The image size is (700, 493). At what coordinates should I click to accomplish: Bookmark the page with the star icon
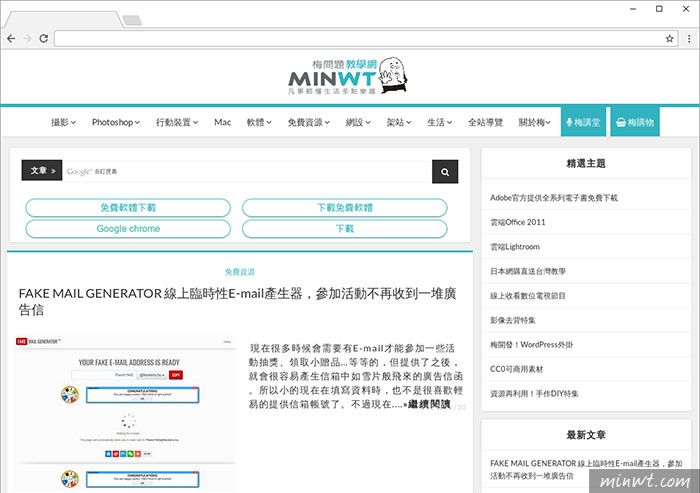[669, 38]
